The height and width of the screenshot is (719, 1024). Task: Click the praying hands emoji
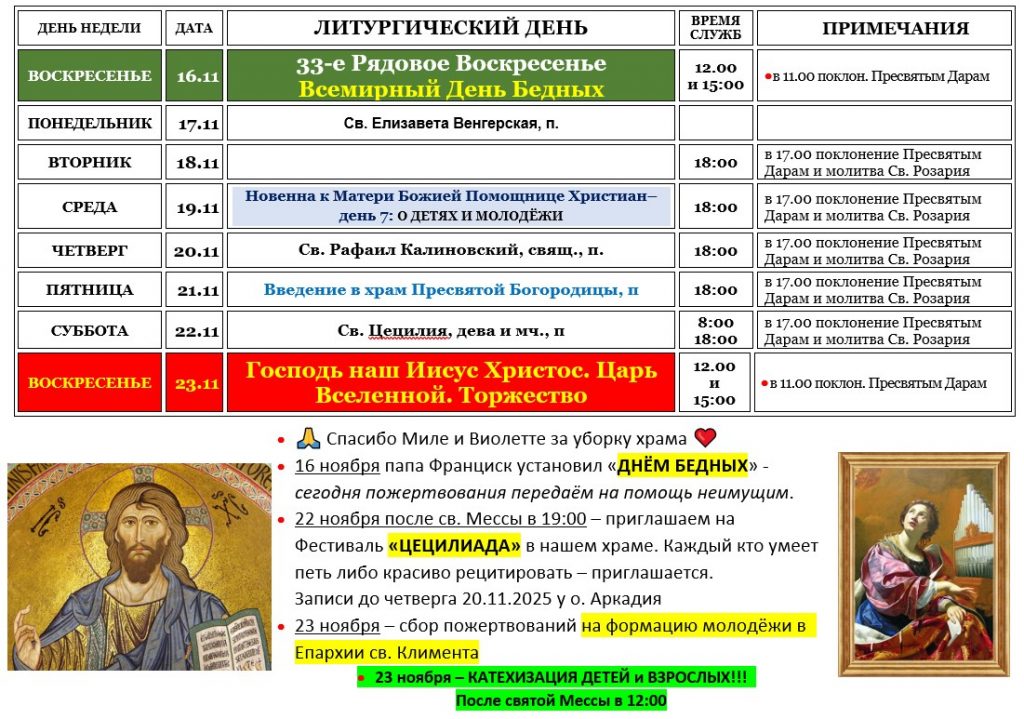pyautogui.click(x=305, y=439)
